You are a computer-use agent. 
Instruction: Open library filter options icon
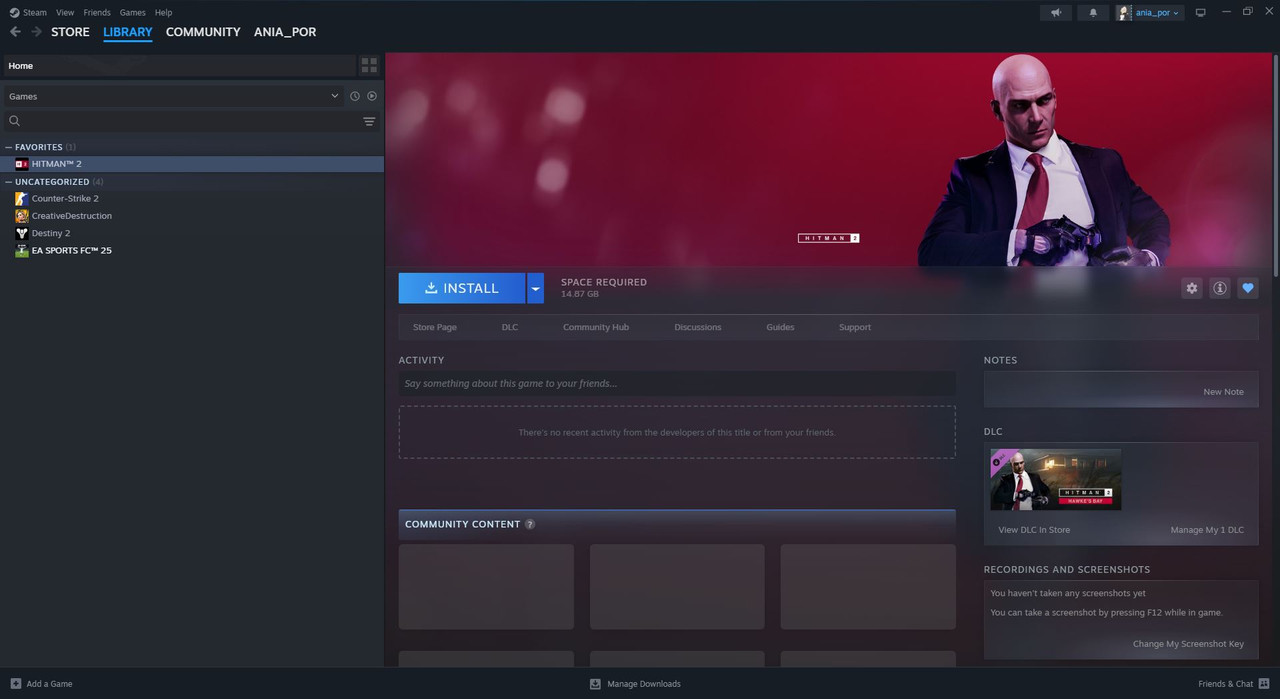tap(369, 121)
